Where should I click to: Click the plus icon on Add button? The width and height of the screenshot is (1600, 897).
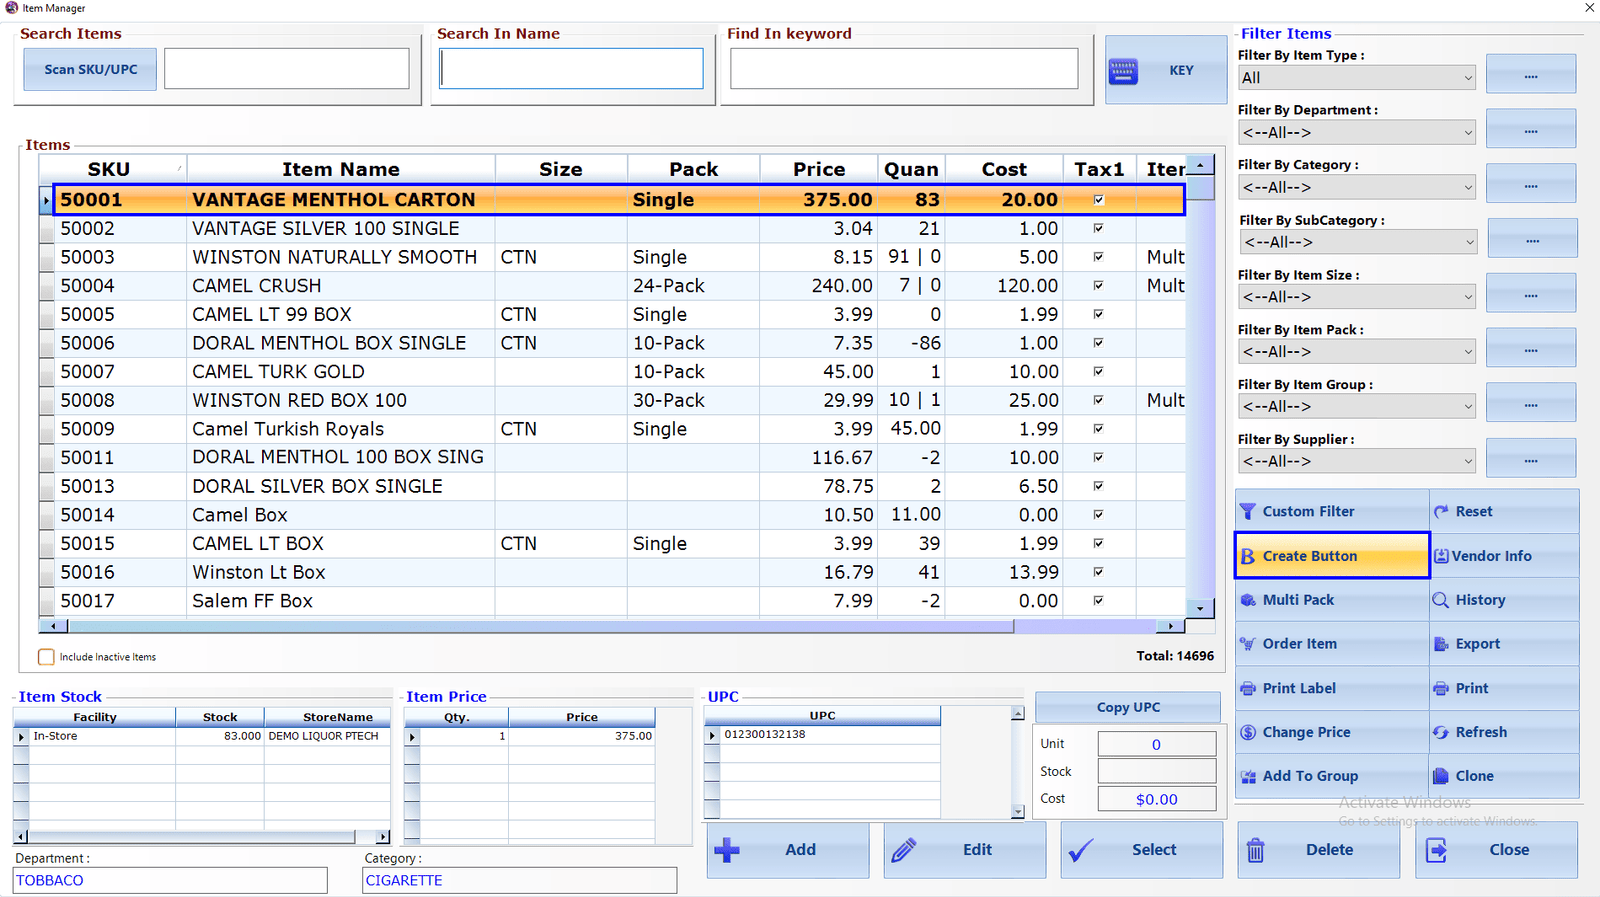pyautogui.click(x=727, y=850)
